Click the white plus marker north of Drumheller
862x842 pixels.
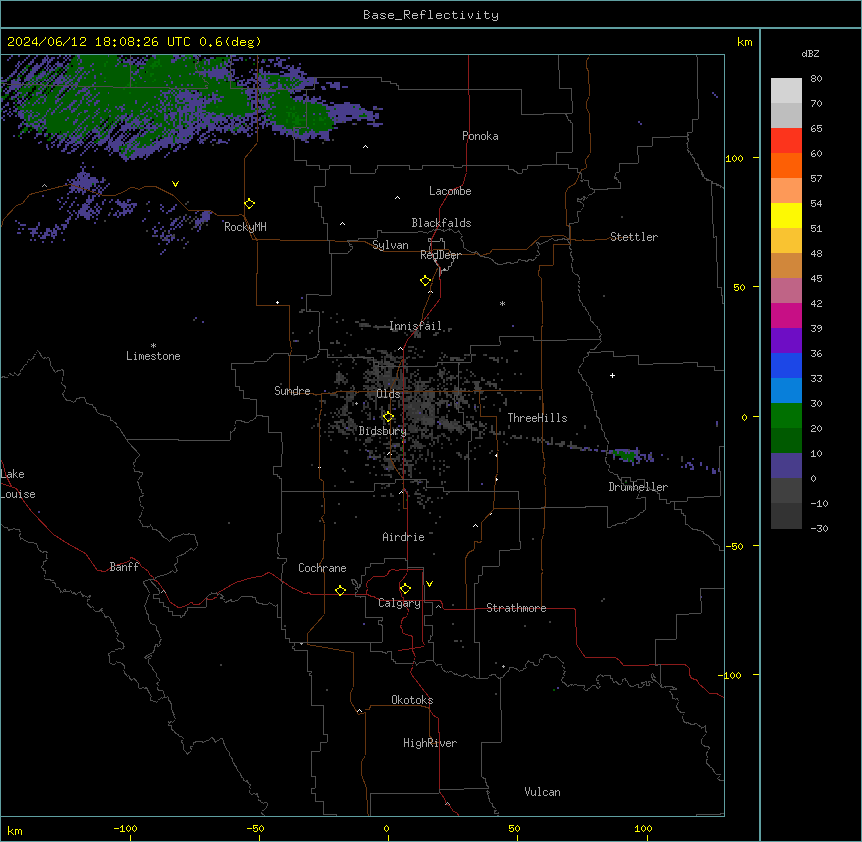pyautogui.click(x=612, y=375)
